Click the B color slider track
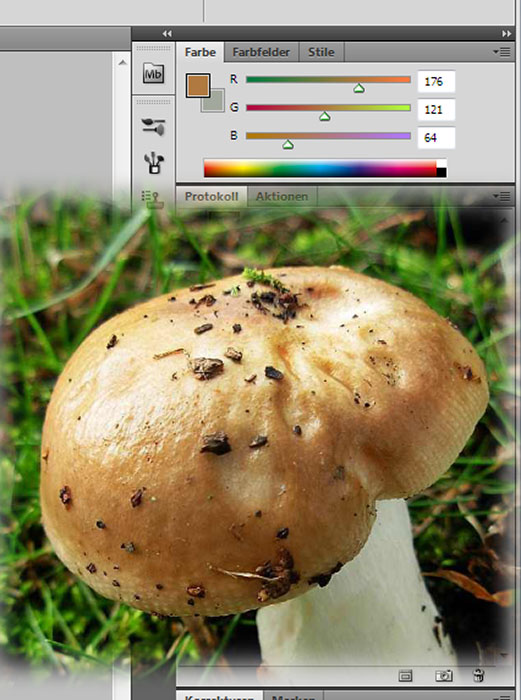 328,136
